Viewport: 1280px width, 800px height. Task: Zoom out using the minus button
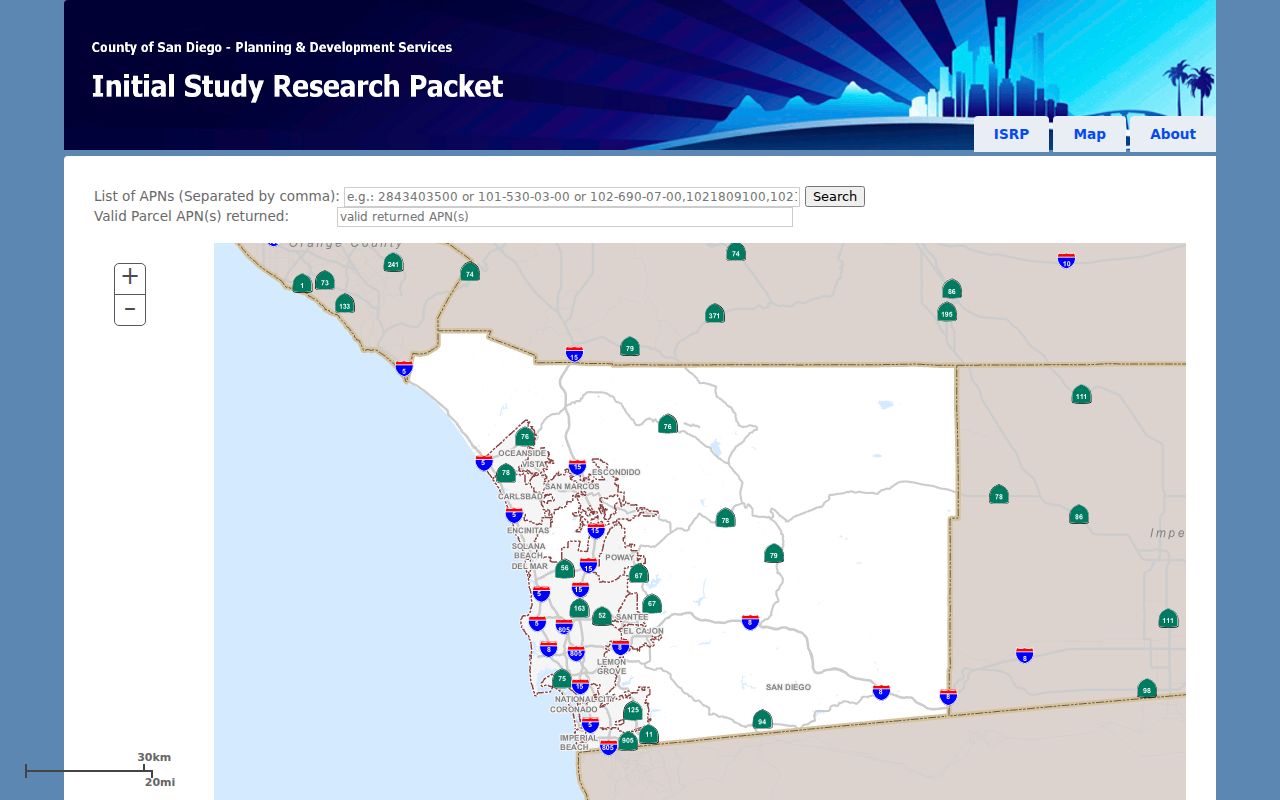click(130, 310)
